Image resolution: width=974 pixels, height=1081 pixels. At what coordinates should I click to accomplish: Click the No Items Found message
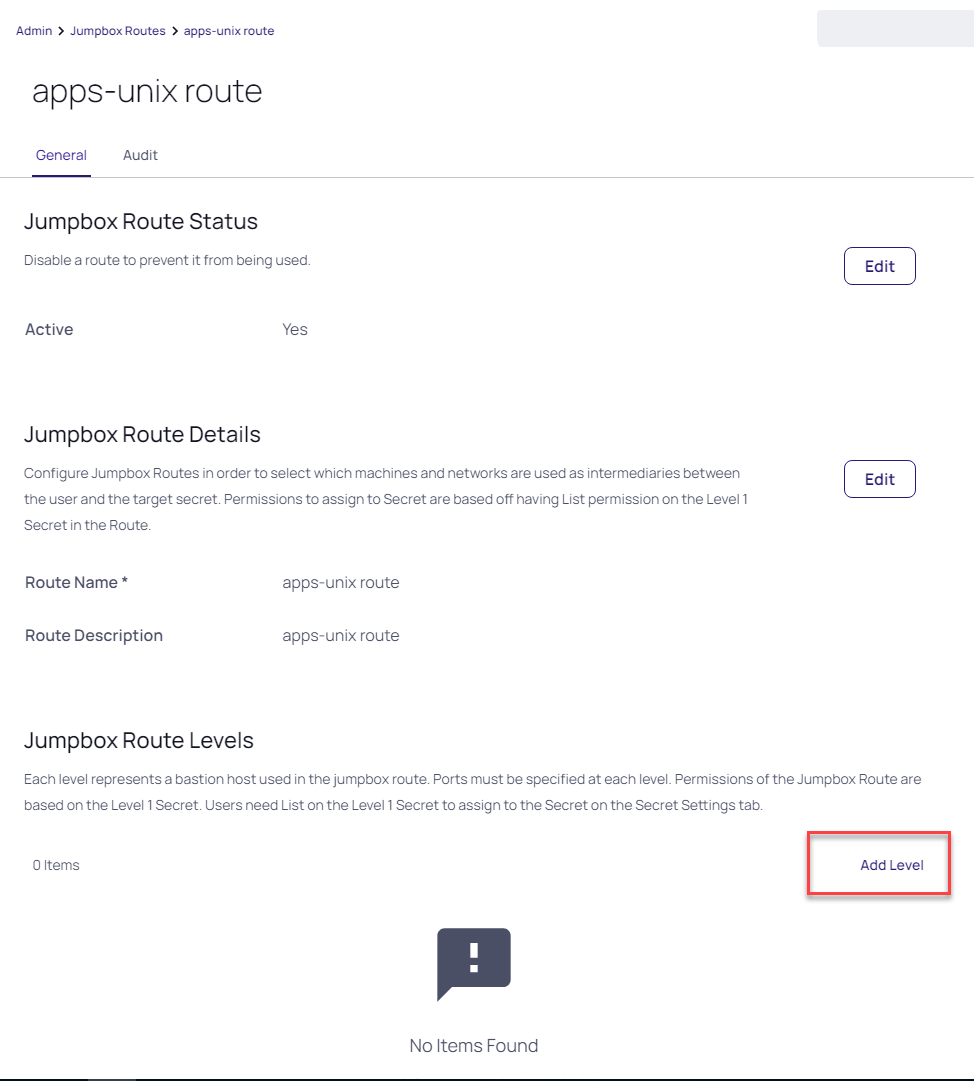point(474,1046)
